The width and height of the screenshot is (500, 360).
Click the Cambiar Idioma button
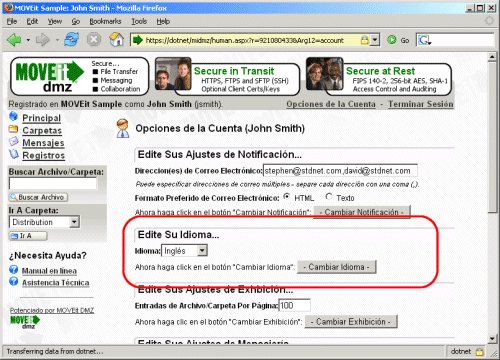tap(336, 267)
